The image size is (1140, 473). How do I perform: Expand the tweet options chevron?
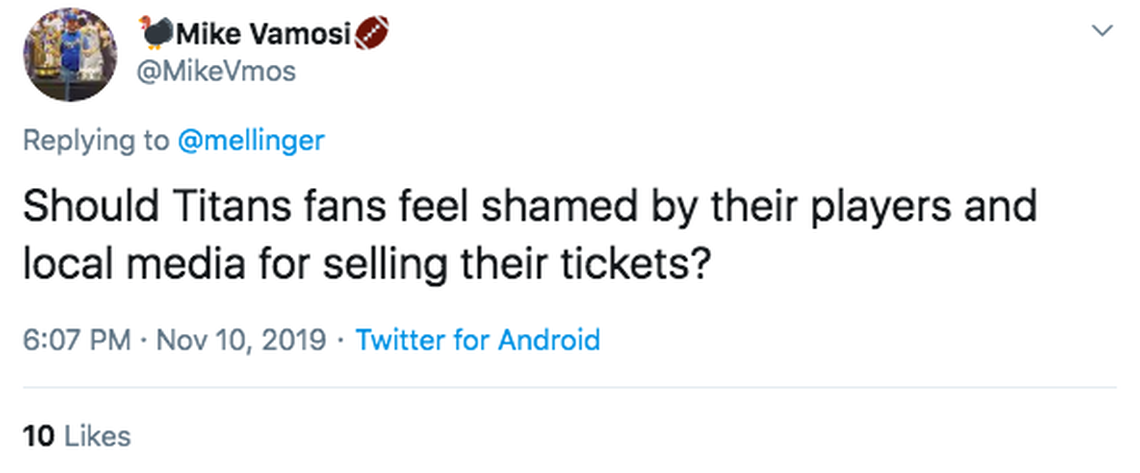coord(1101,31)
